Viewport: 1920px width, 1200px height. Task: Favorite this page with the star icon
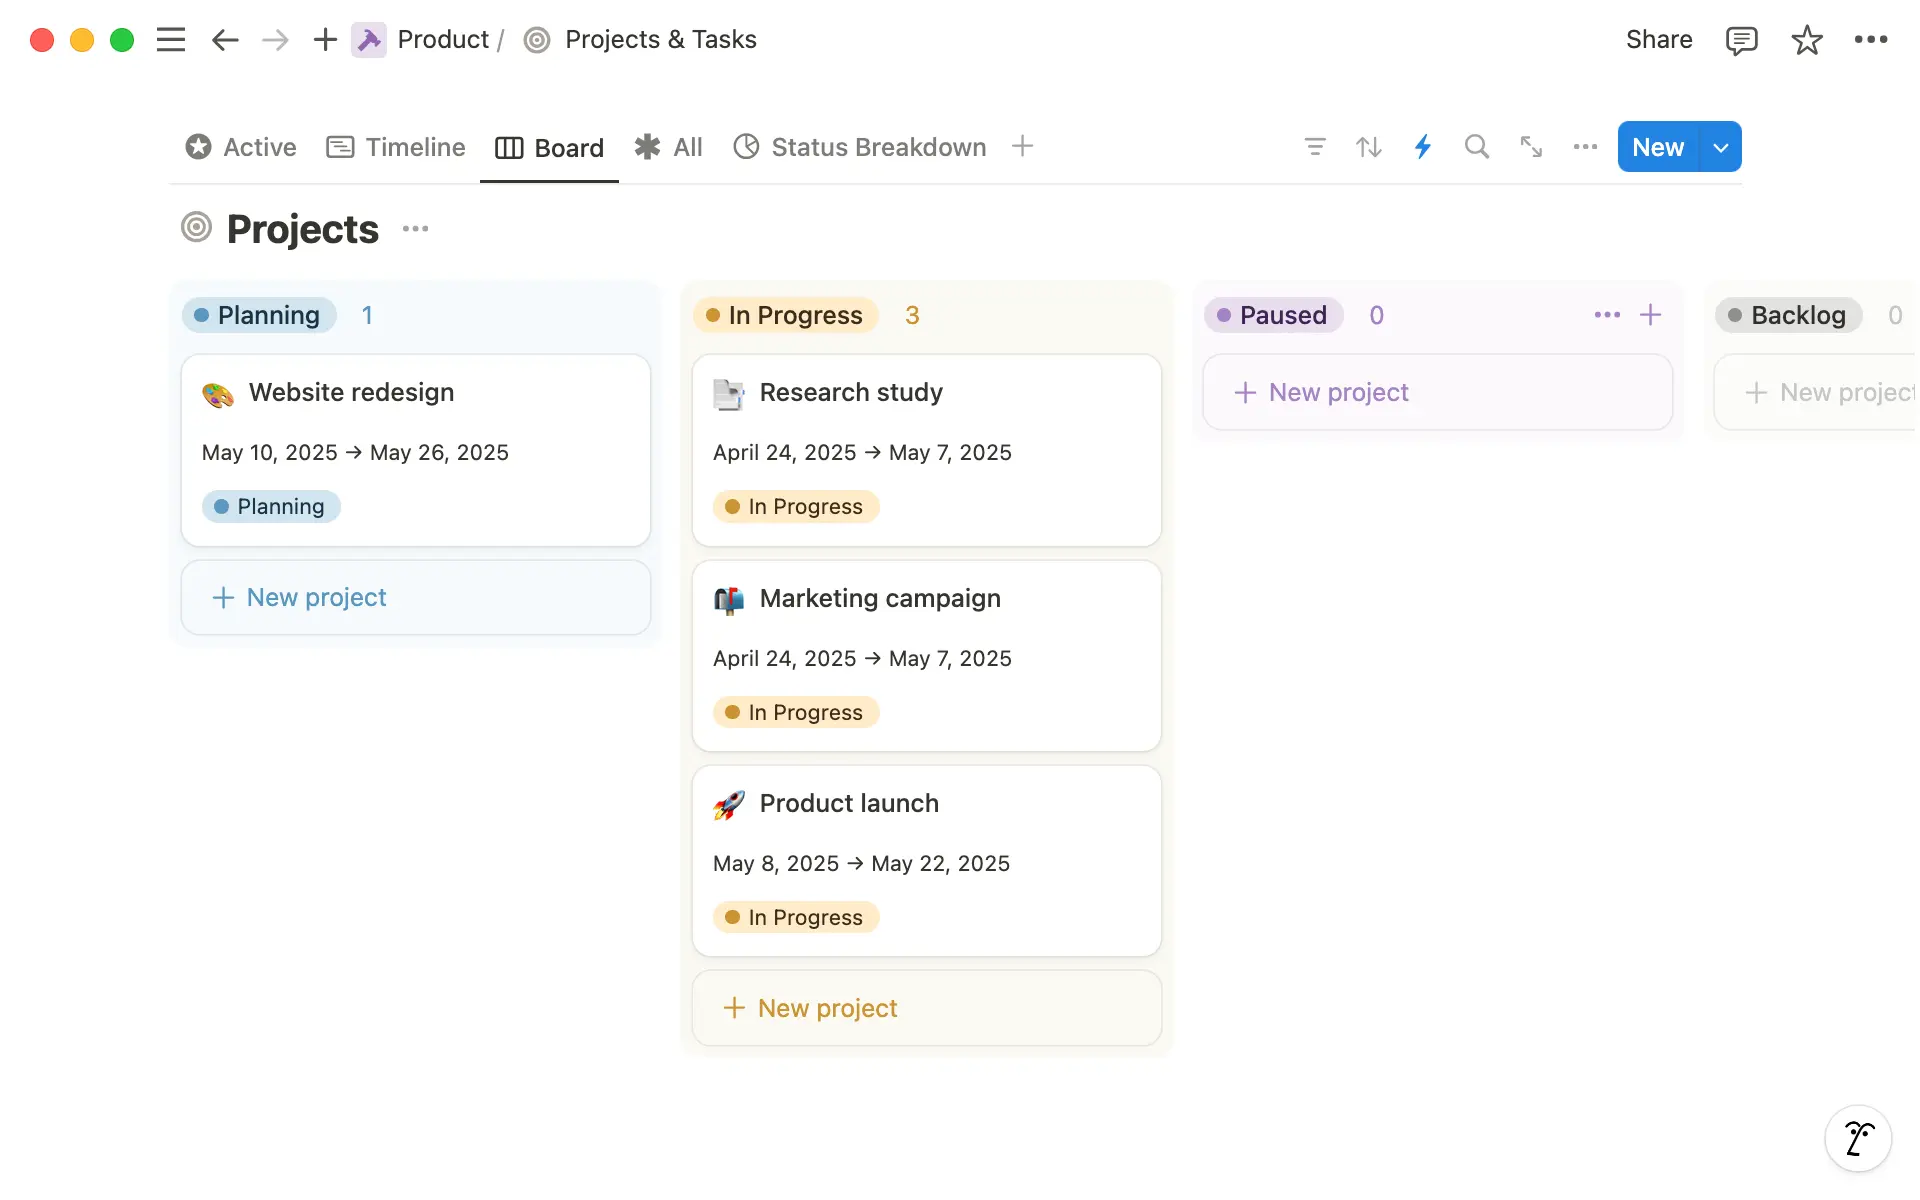coord(1806,39)
